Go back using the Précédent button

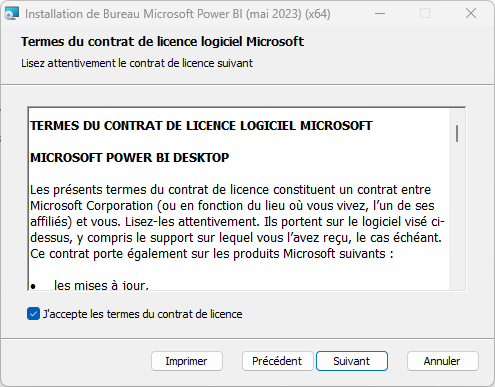click(x=277, y=361)
